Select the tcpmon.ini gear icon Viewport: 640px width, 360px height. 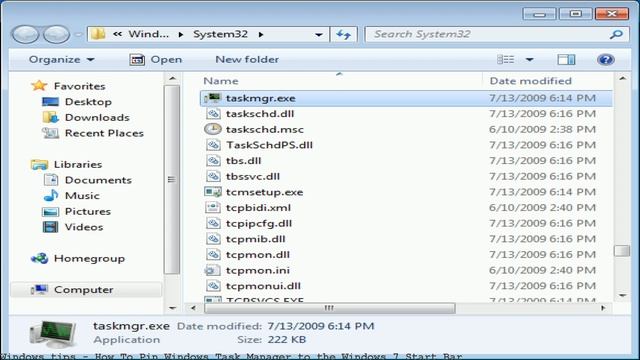[212, 270]
